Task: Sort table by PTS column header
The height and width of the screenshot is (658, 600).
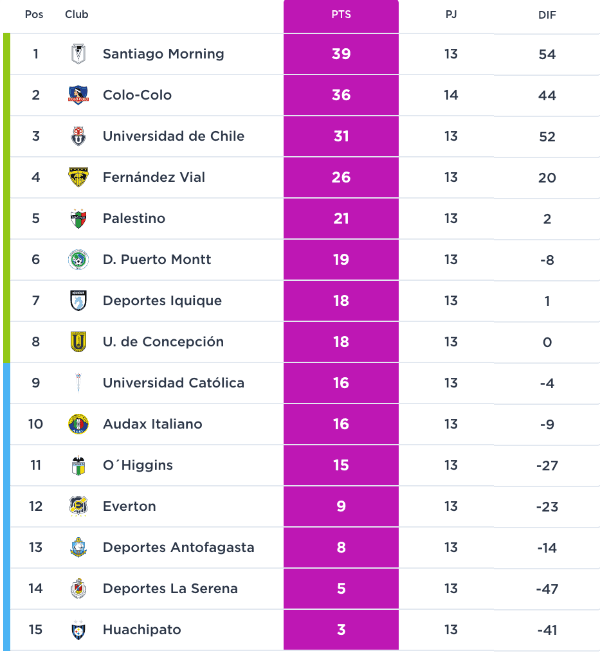Action: [x=341, y=15]
